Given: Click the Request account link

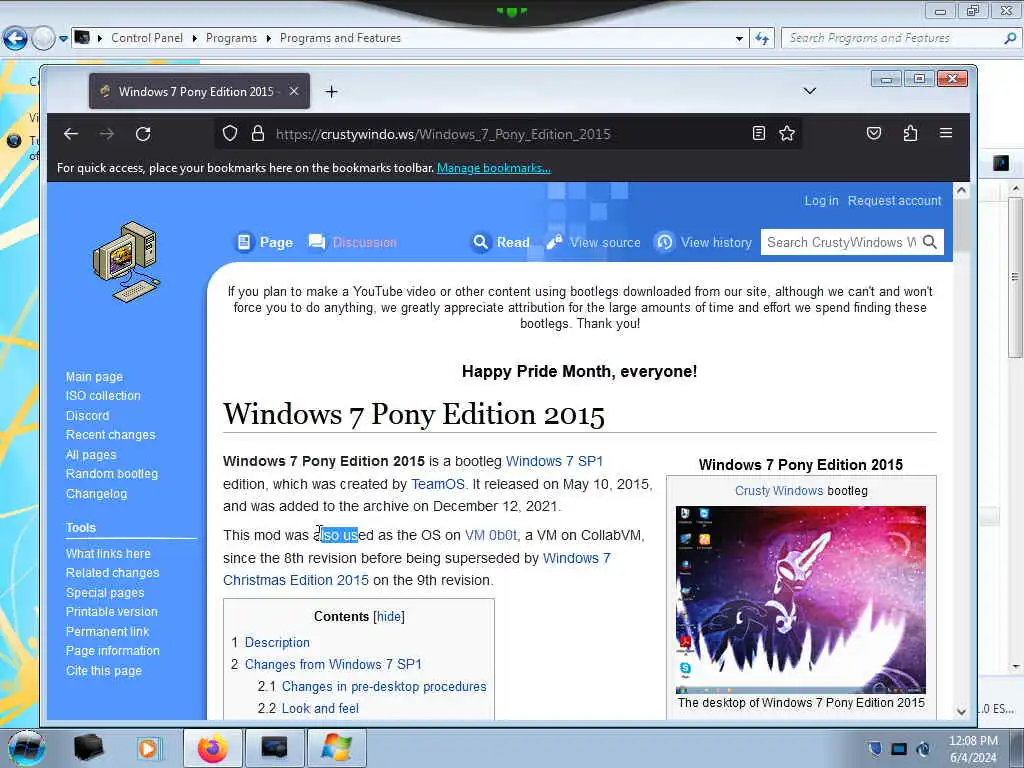Looking at the screenshot, I should pyautogui.click(x=894, y=200).
